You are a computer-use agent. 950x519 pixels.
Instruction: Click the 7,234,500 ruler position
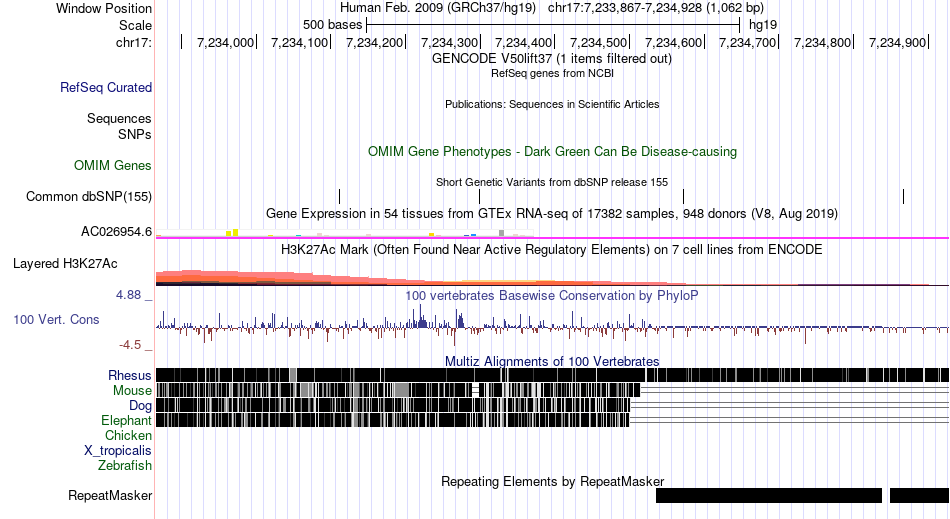(x=599, y=42)
